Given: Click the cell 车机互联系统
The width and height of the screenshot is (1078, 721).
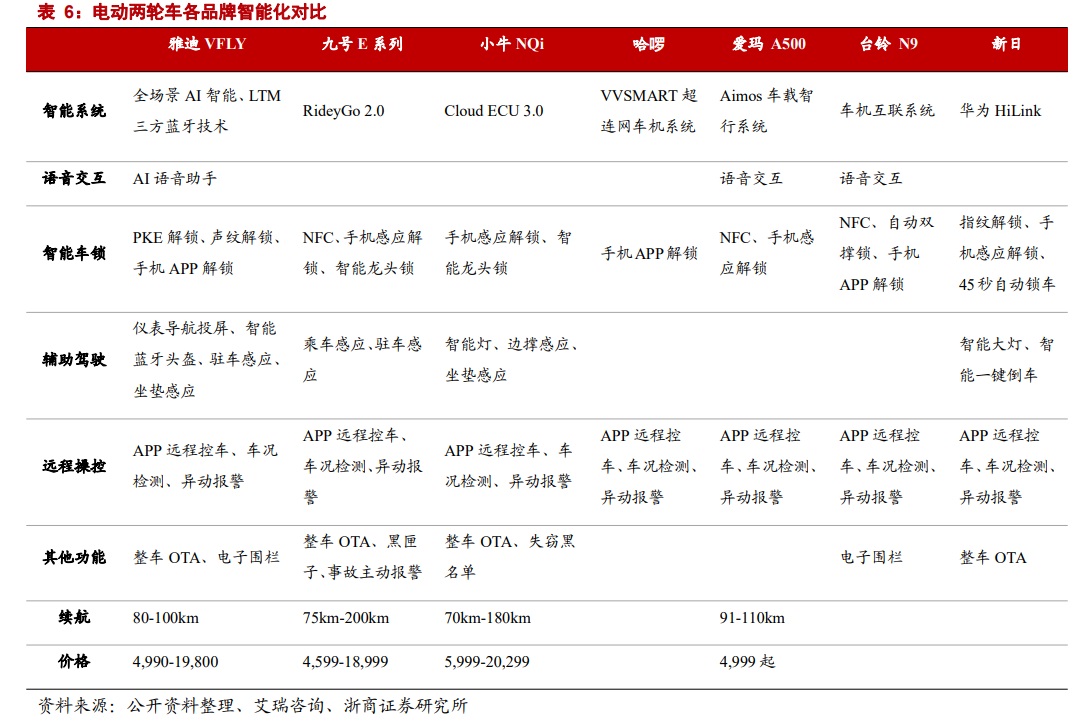Looking at the screenshot, I should pyautogui.click(x=887, y=111).
